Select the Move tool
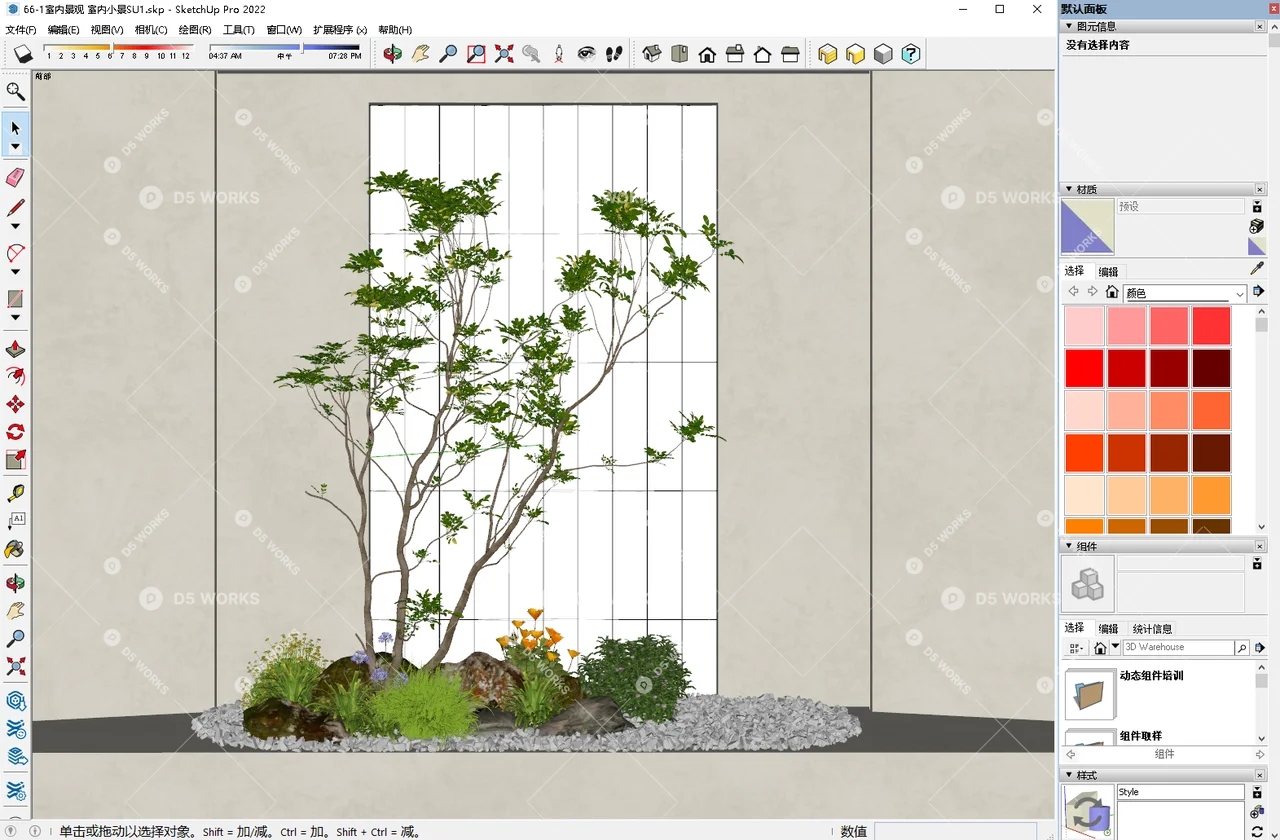Image resolution: width=1280 pixels, height=840 pixels. [x=15, y=404]
